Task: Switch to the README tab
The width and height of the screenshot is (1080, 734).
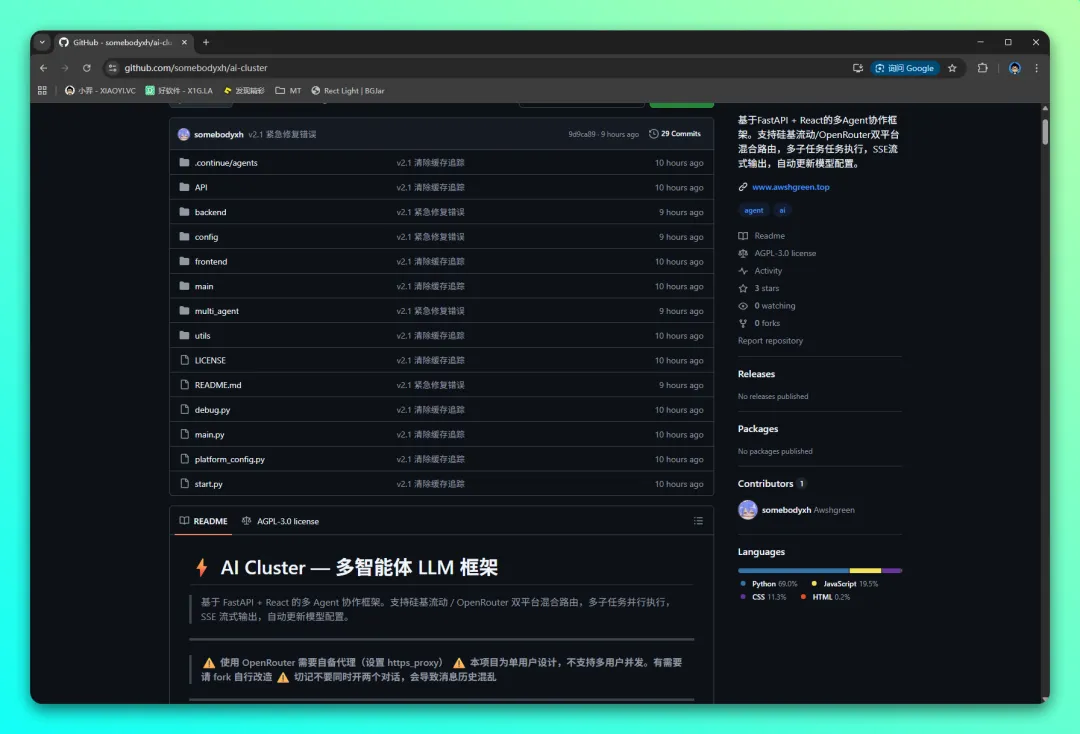Action: coord(203,521)
